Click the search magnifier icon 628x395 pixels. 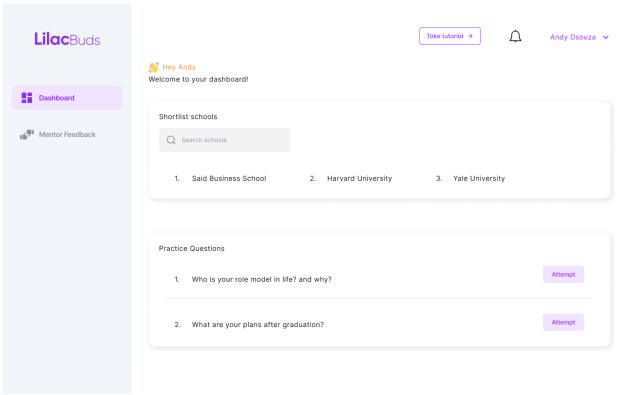tap(171, 140)
